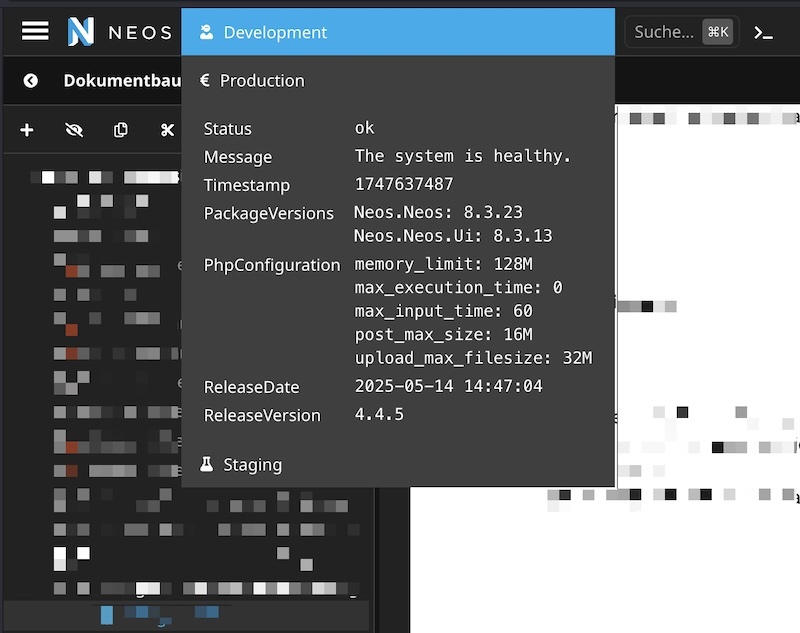This screenshot has height=633, width=800.
Task: Click the ReleaseVersion value 4.4.5
Action: [379, 414]
